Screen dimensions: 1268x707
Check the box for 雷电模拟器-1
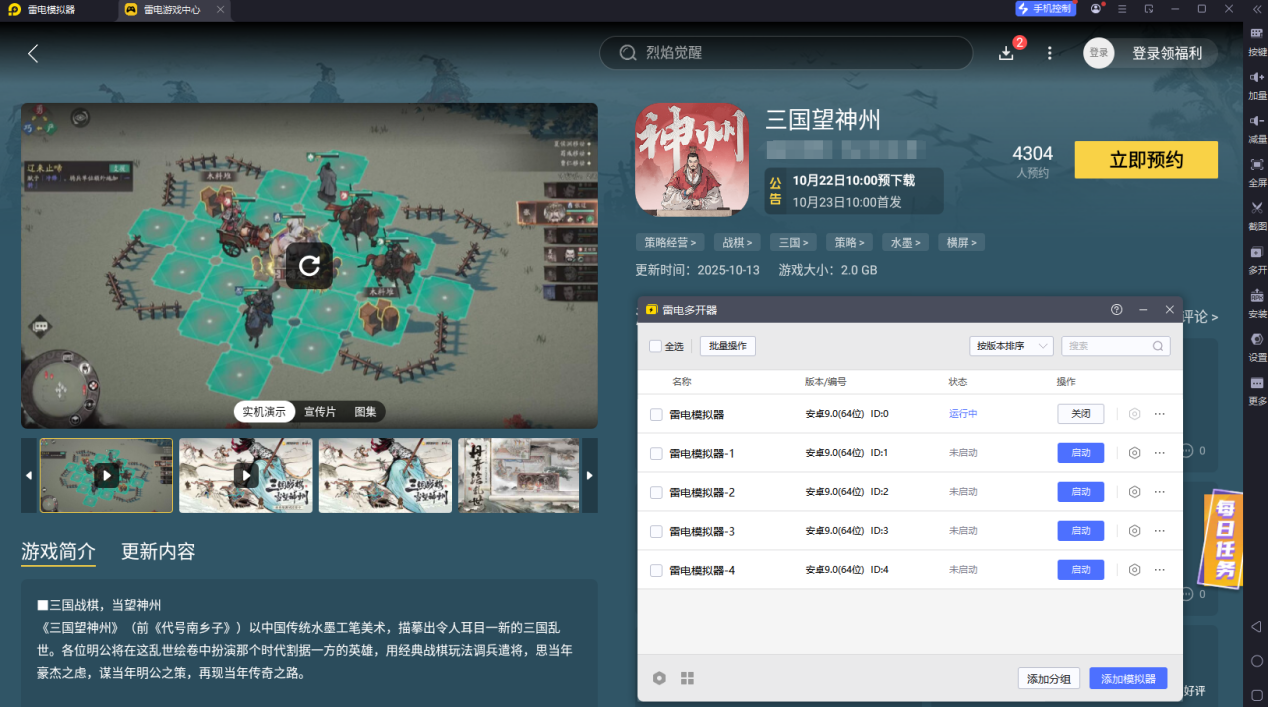click(656, 453)
